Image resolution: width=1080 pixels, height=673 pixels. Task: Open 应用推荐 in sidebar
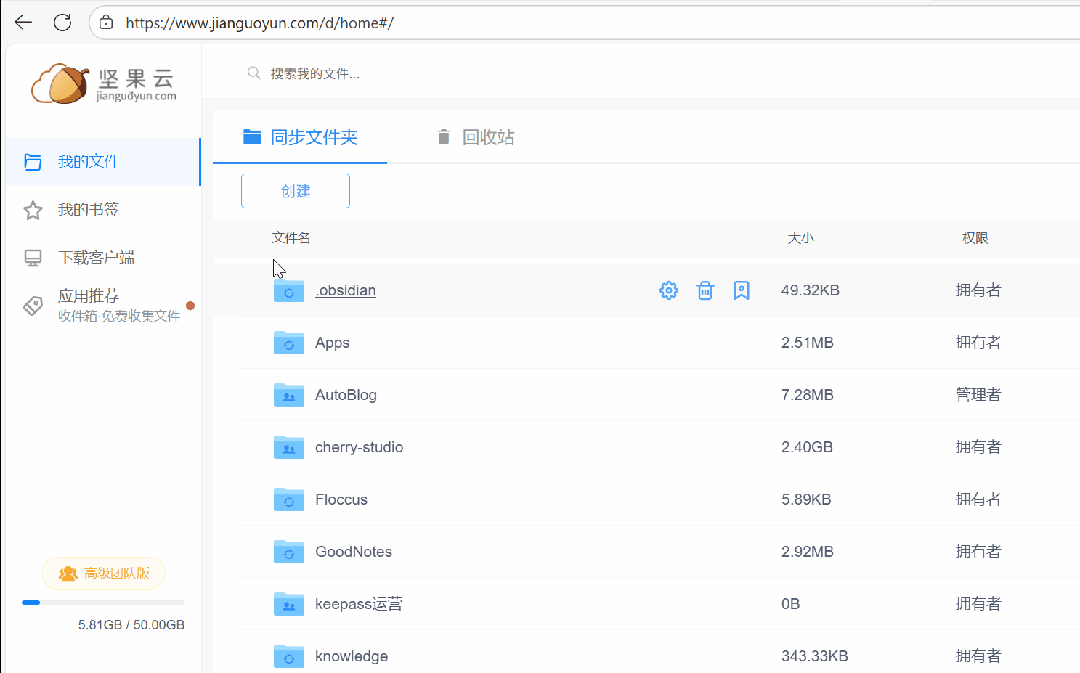click(103, 305)
